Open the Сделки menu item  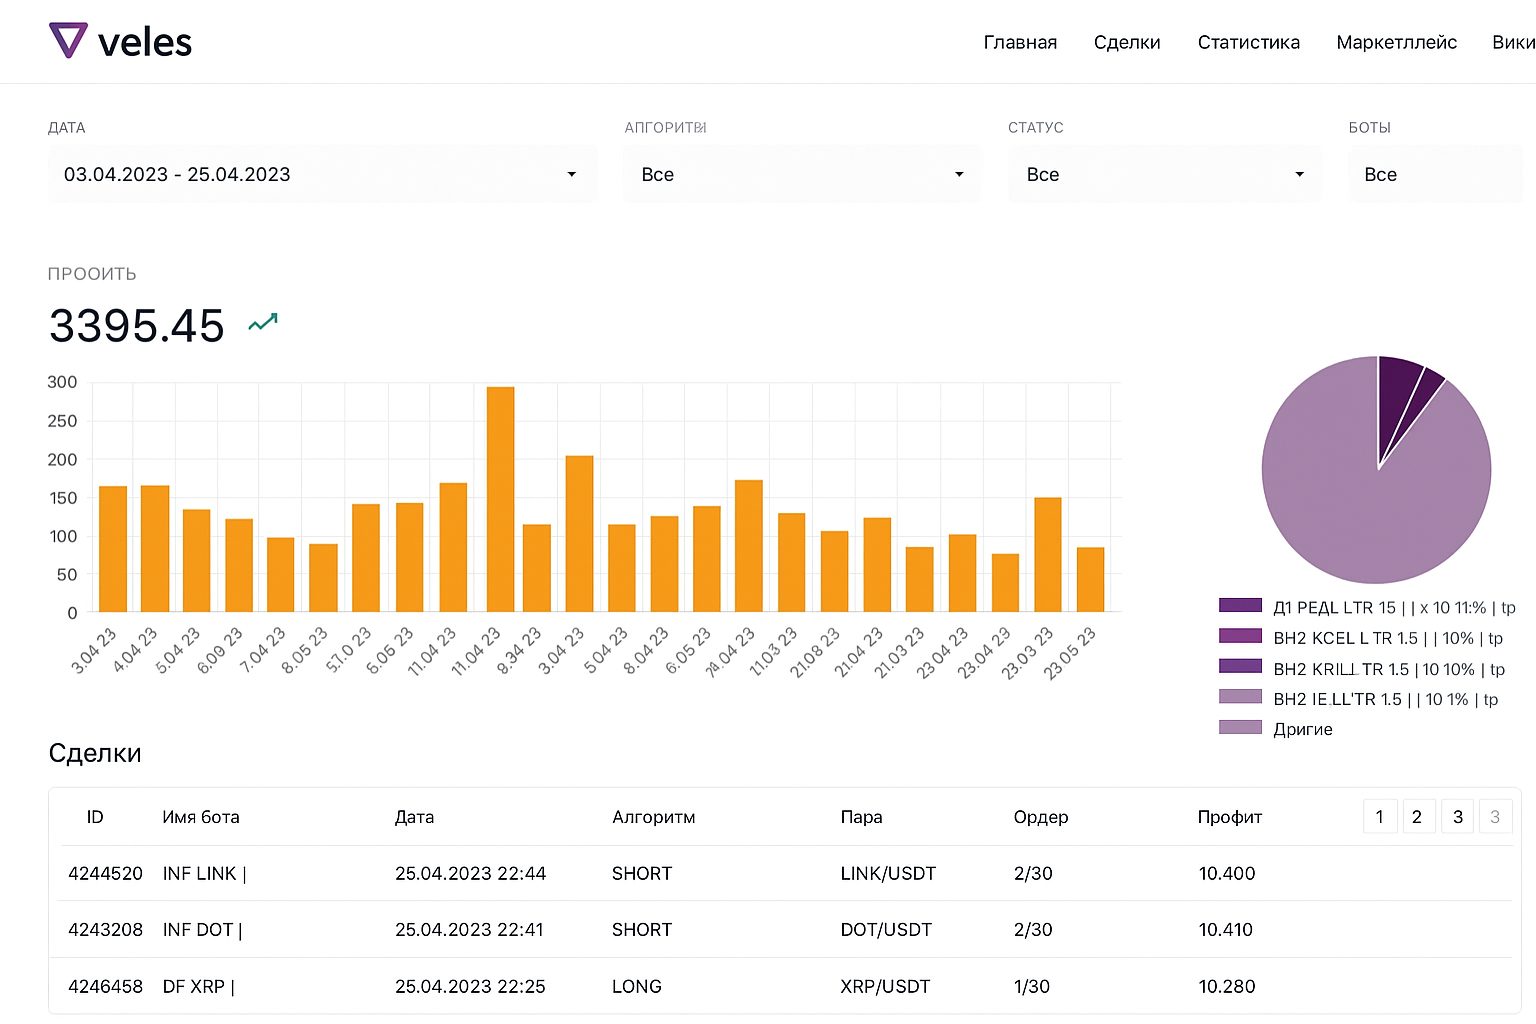coord(1127,42)
